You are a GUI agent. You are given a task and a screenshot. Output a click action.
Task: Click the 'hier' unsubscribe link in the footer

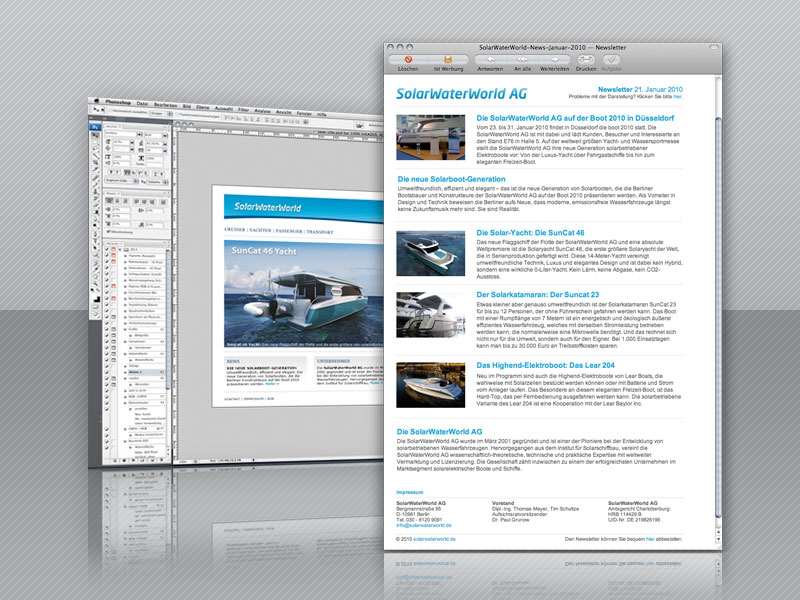[x=650, y=539]
